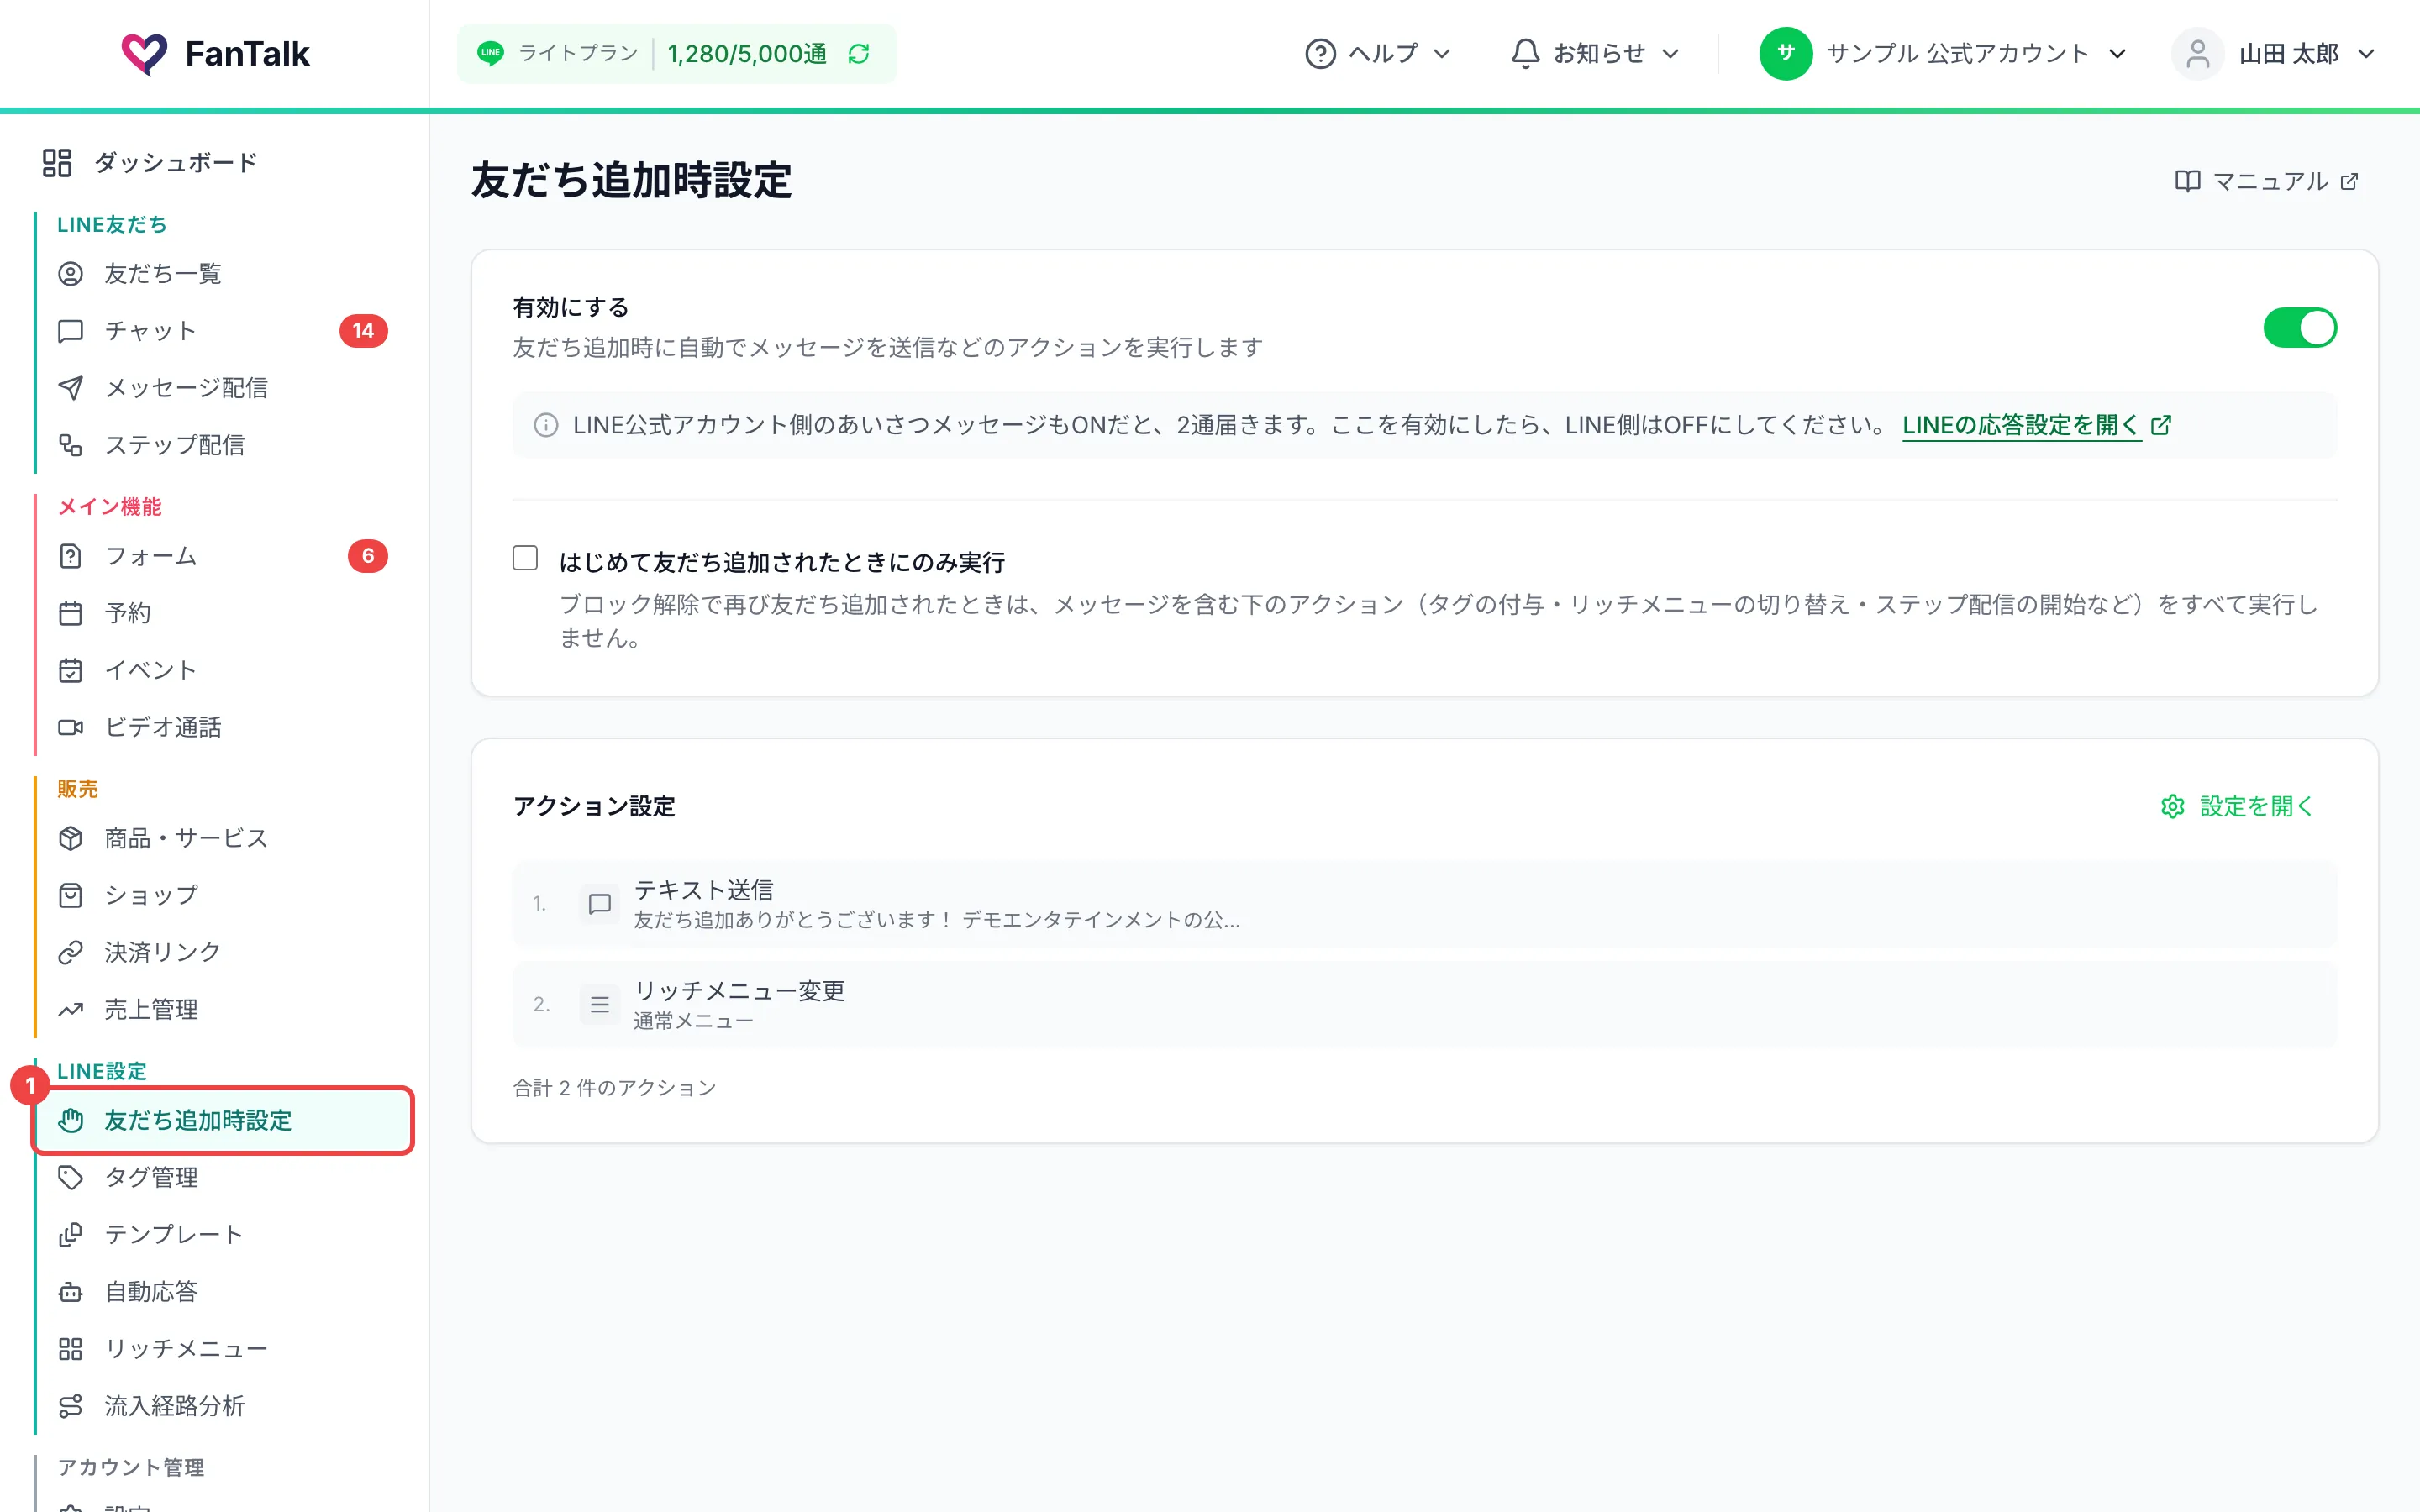Image resolution: width=2420 pixels, height=1512 pixels.
Task: Click the リッチメニュー grid icon
Action: pos(70,1349)
